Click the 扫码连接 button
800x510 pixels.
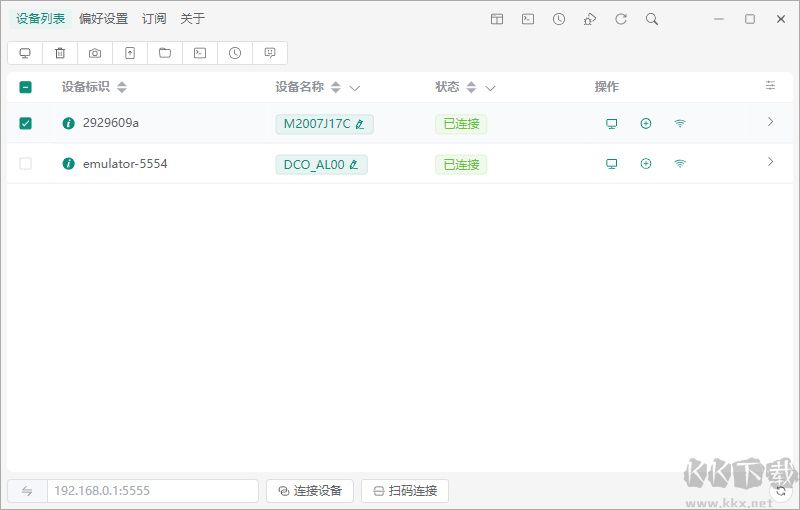(x=405, y=491)
